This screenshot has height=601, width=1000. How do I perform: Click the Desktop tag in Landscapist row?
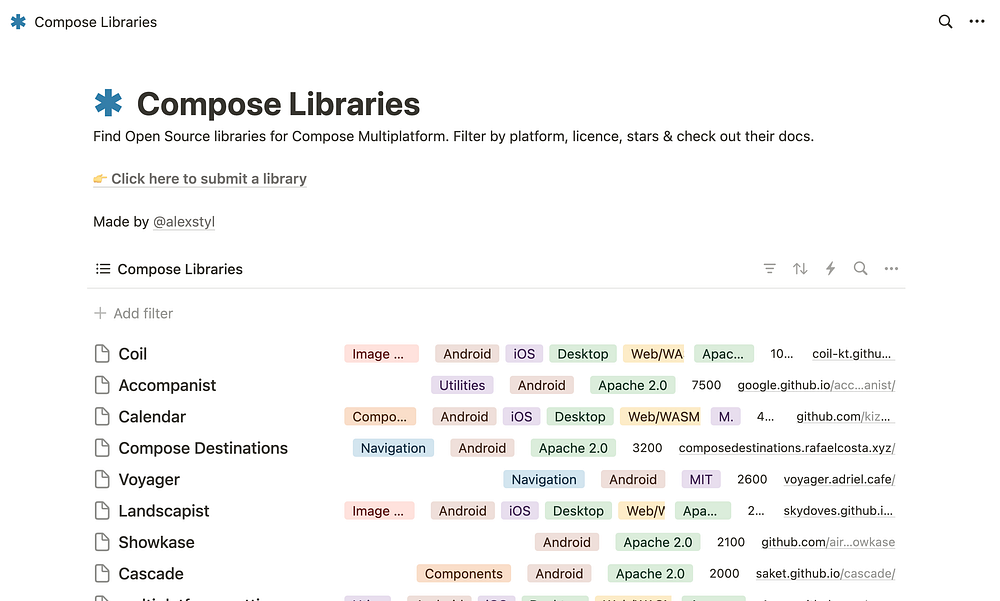tap(578, 510)
